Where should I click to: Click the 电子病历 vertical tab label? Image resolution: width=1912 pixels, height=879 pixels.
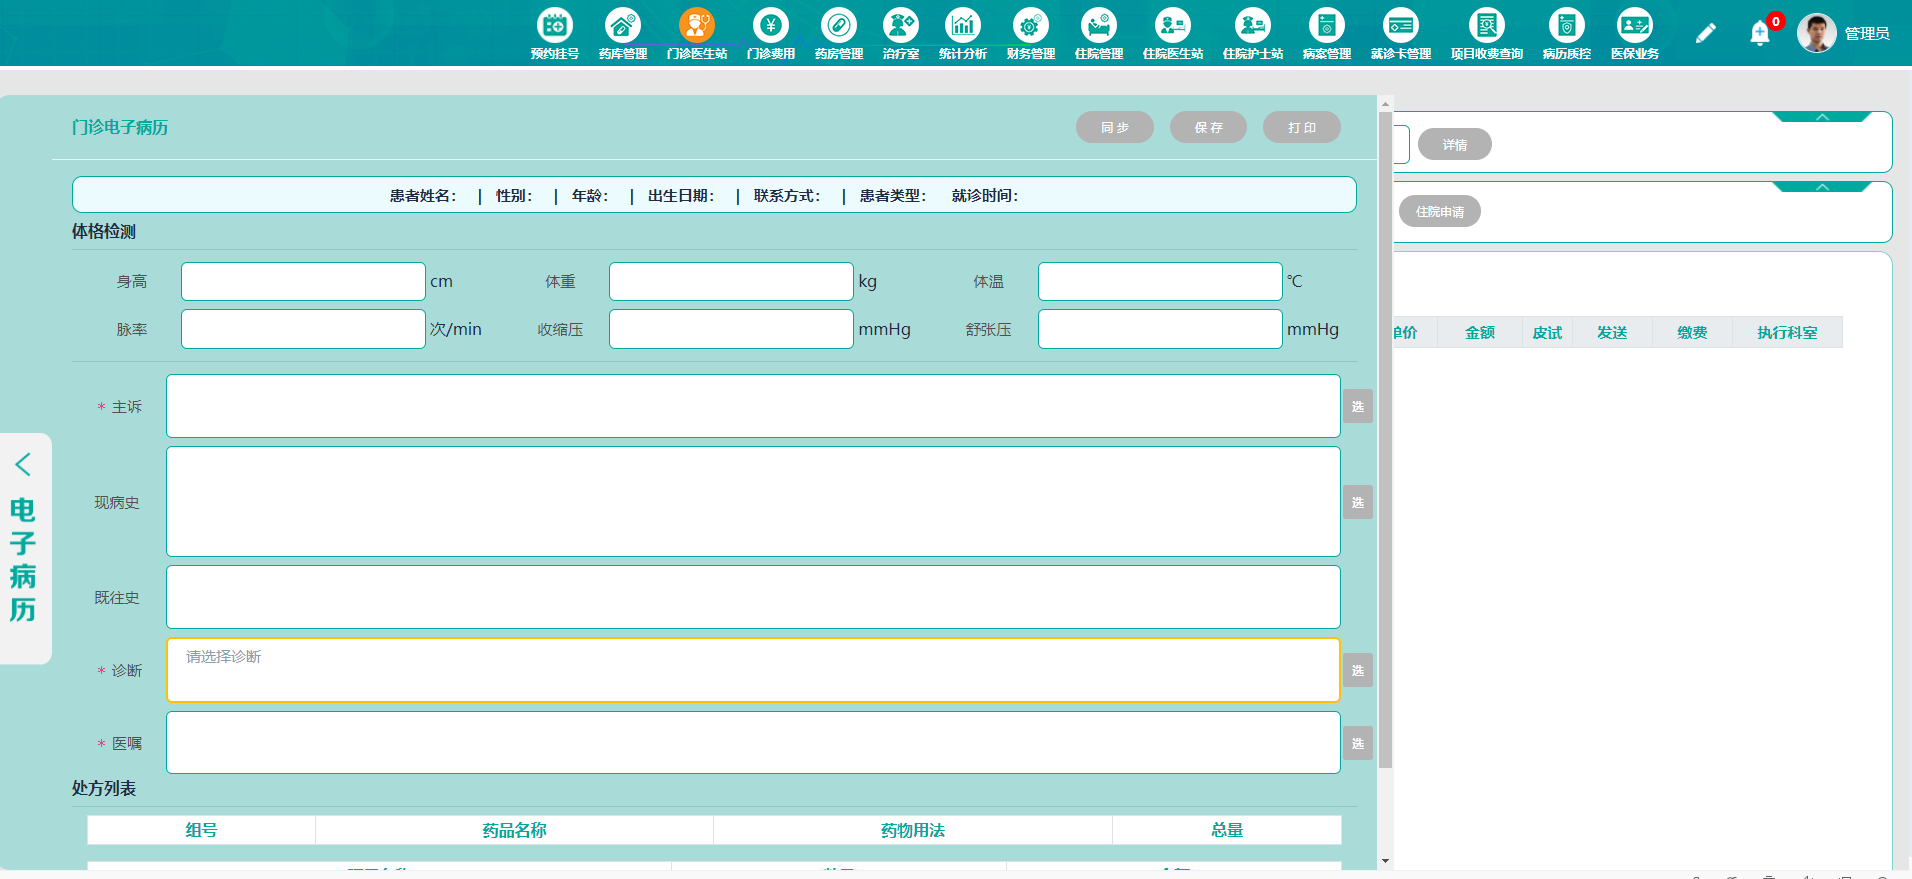23,560
